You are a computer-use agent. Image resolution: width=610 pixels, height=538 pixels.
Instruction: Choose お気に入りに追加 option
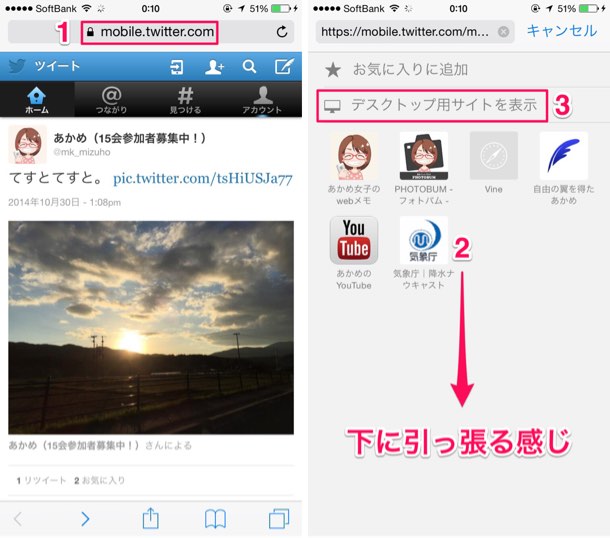(x=459, y=70)
